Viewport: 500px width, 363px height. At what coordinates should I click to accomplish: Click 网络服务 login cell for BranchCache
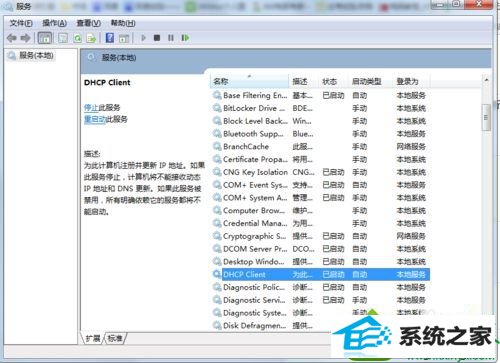pyautogui.click(x=411, y=147)
